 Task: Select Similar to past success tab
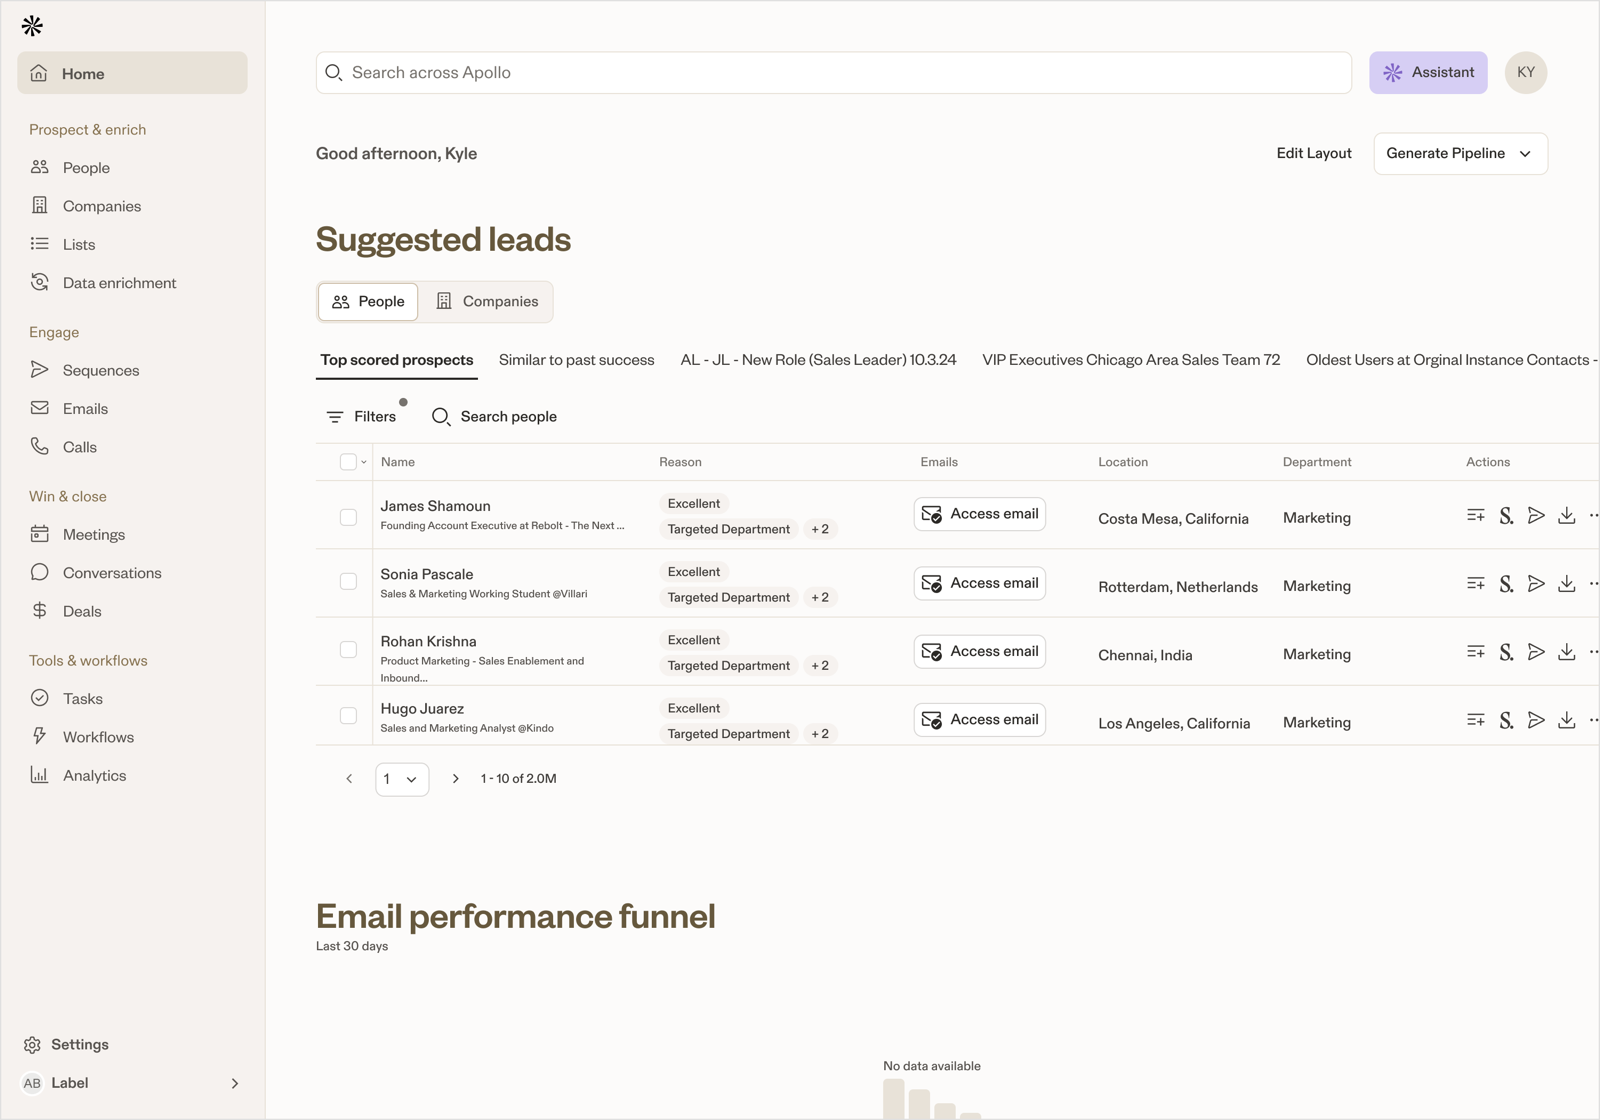click(x=577, y=360)
